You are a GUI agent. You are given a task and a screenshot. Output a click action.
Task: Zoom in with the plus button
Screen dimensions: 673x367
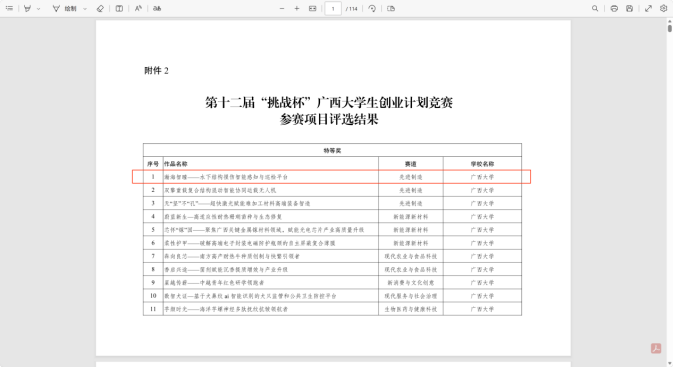coord(297,8)
